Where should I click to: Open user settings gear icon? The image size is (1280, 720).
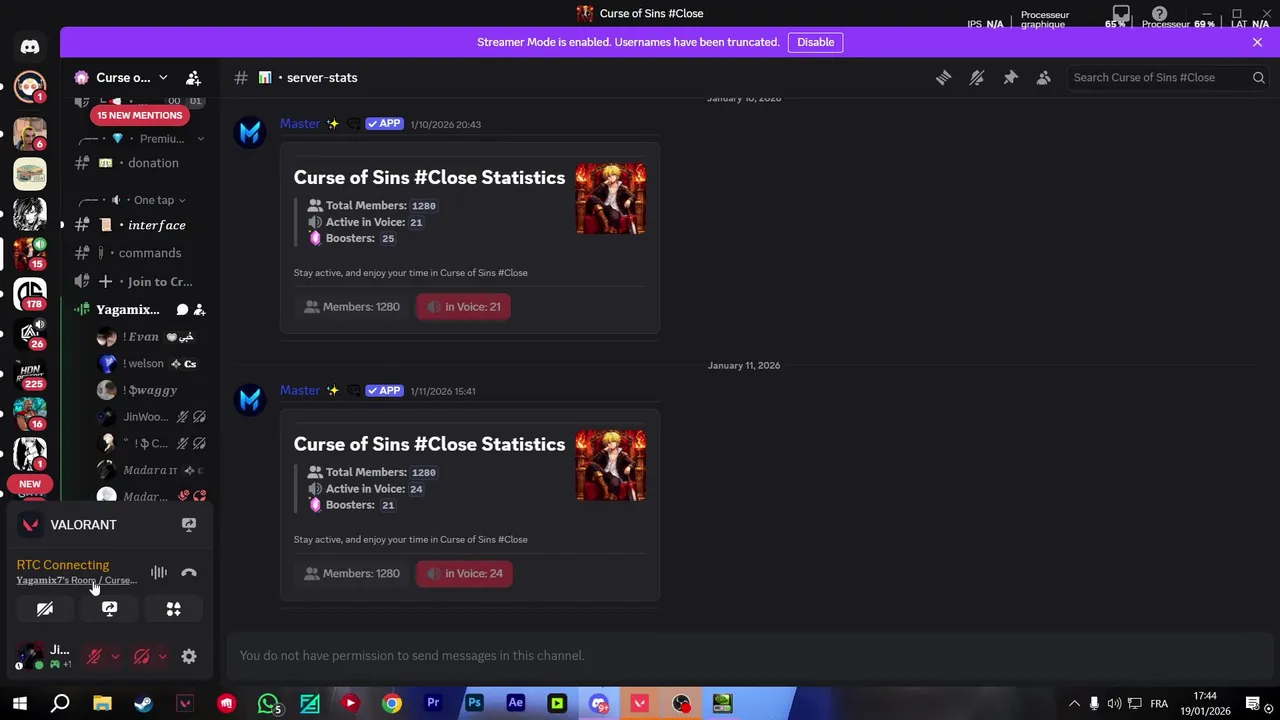pyautogui.click(x=189, y=656)
